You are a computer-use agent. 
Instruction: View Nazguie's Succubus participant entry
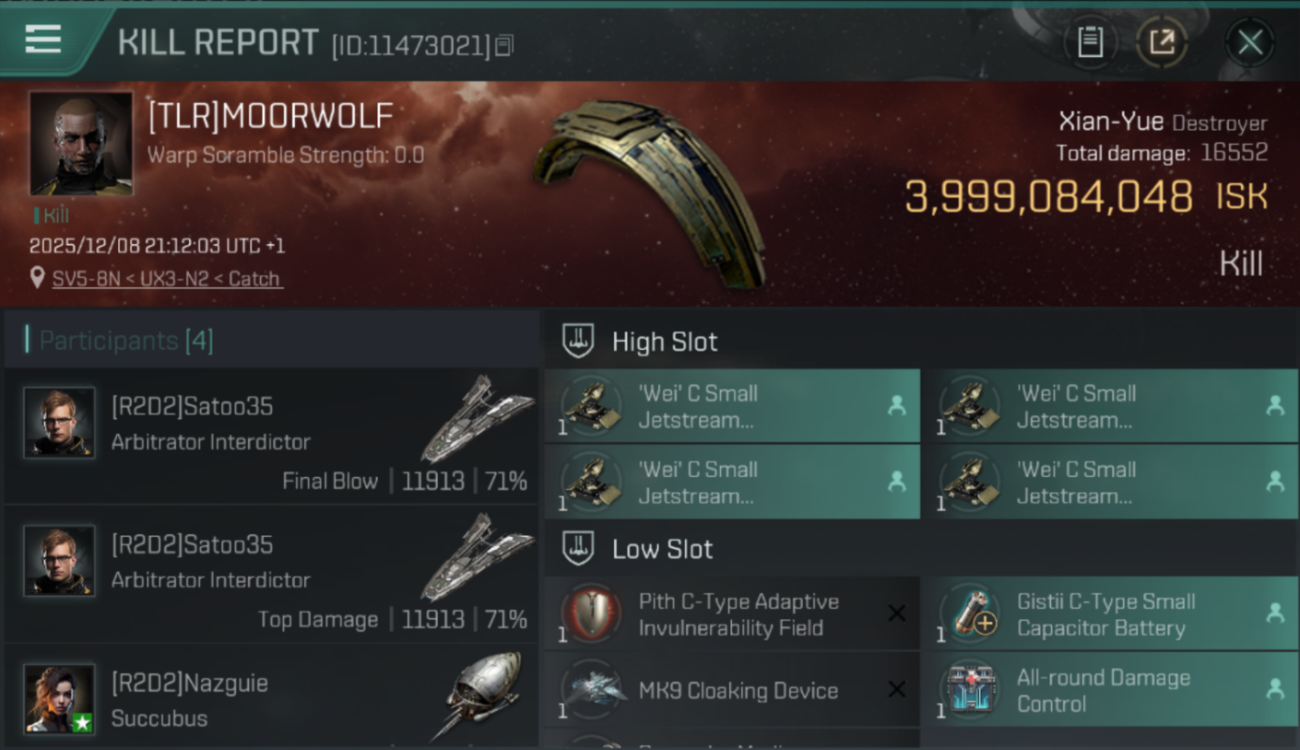pos(270,700)
